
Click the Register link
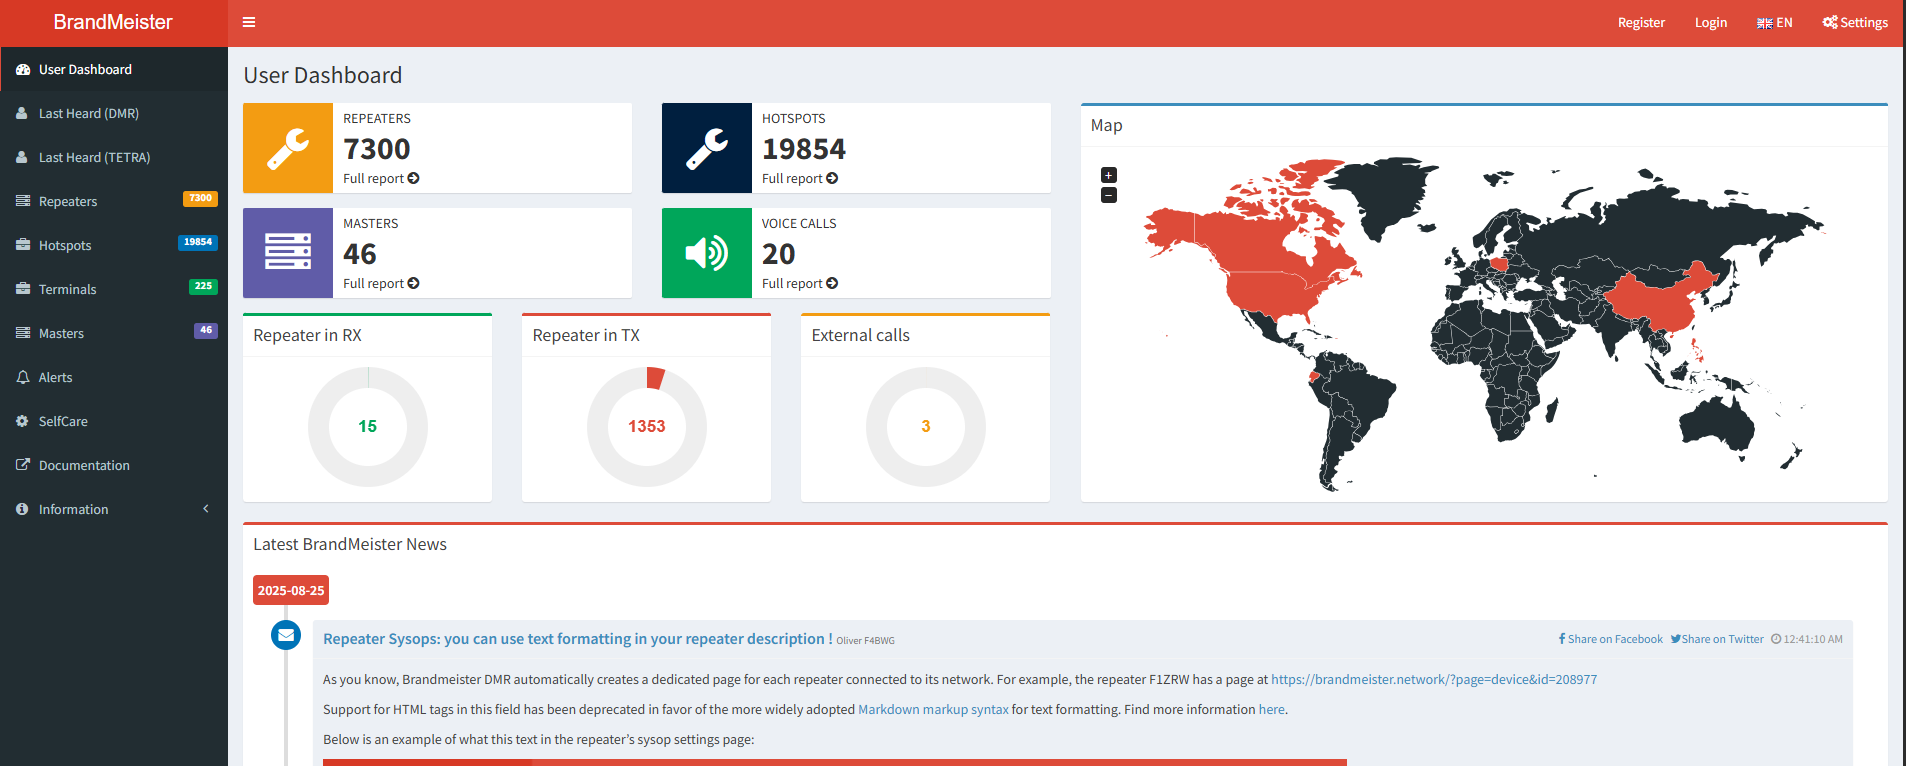tap(1641, 23)
